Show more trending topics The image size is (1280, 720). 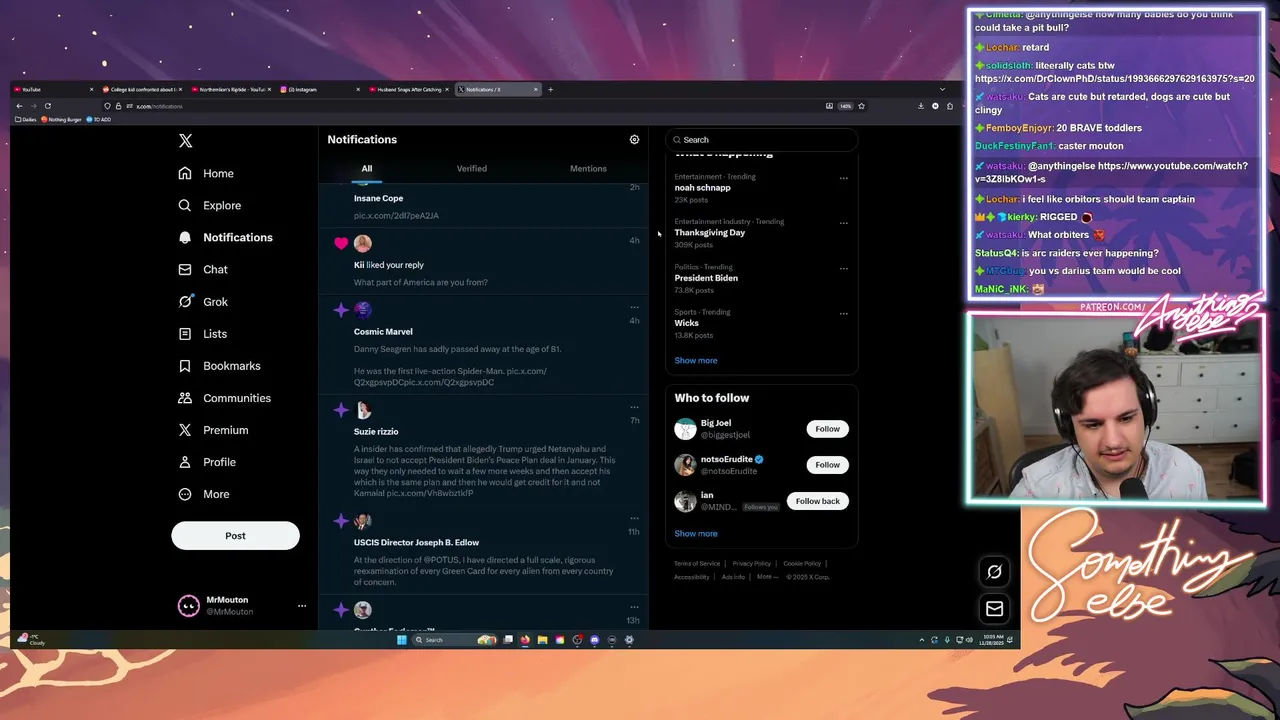point(695,361)
